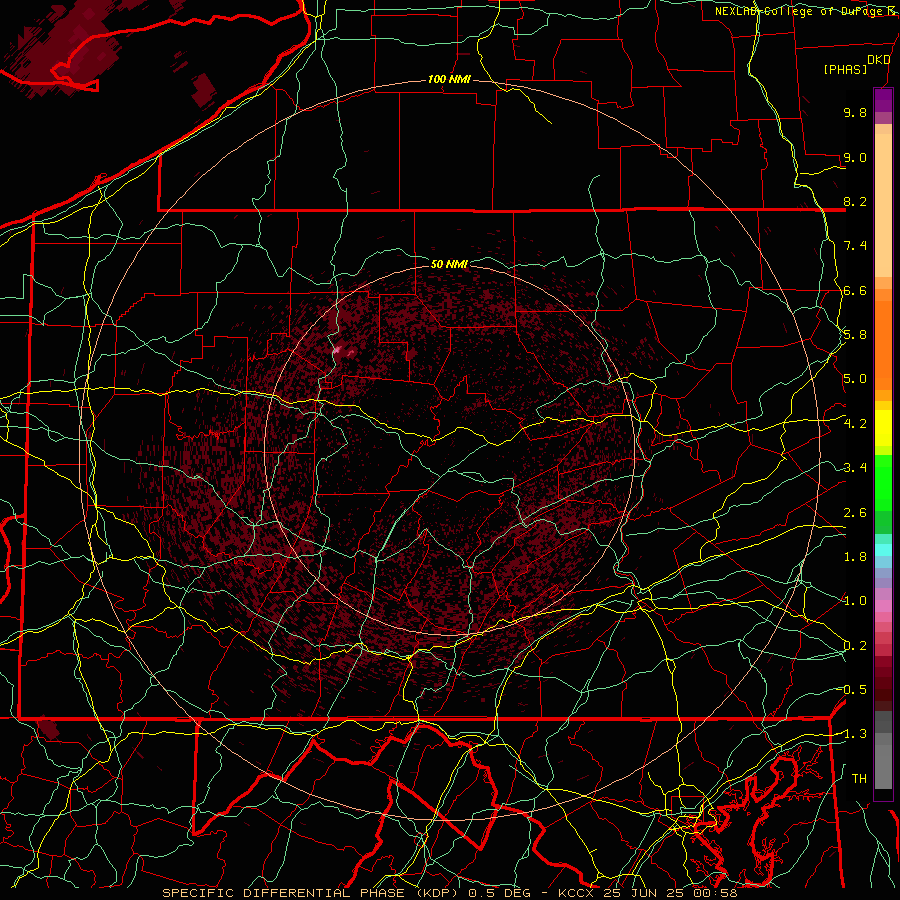The width and height of the screenshot is (900, 900).
Task: Click the 9.0 scale value
Action: 855,157
